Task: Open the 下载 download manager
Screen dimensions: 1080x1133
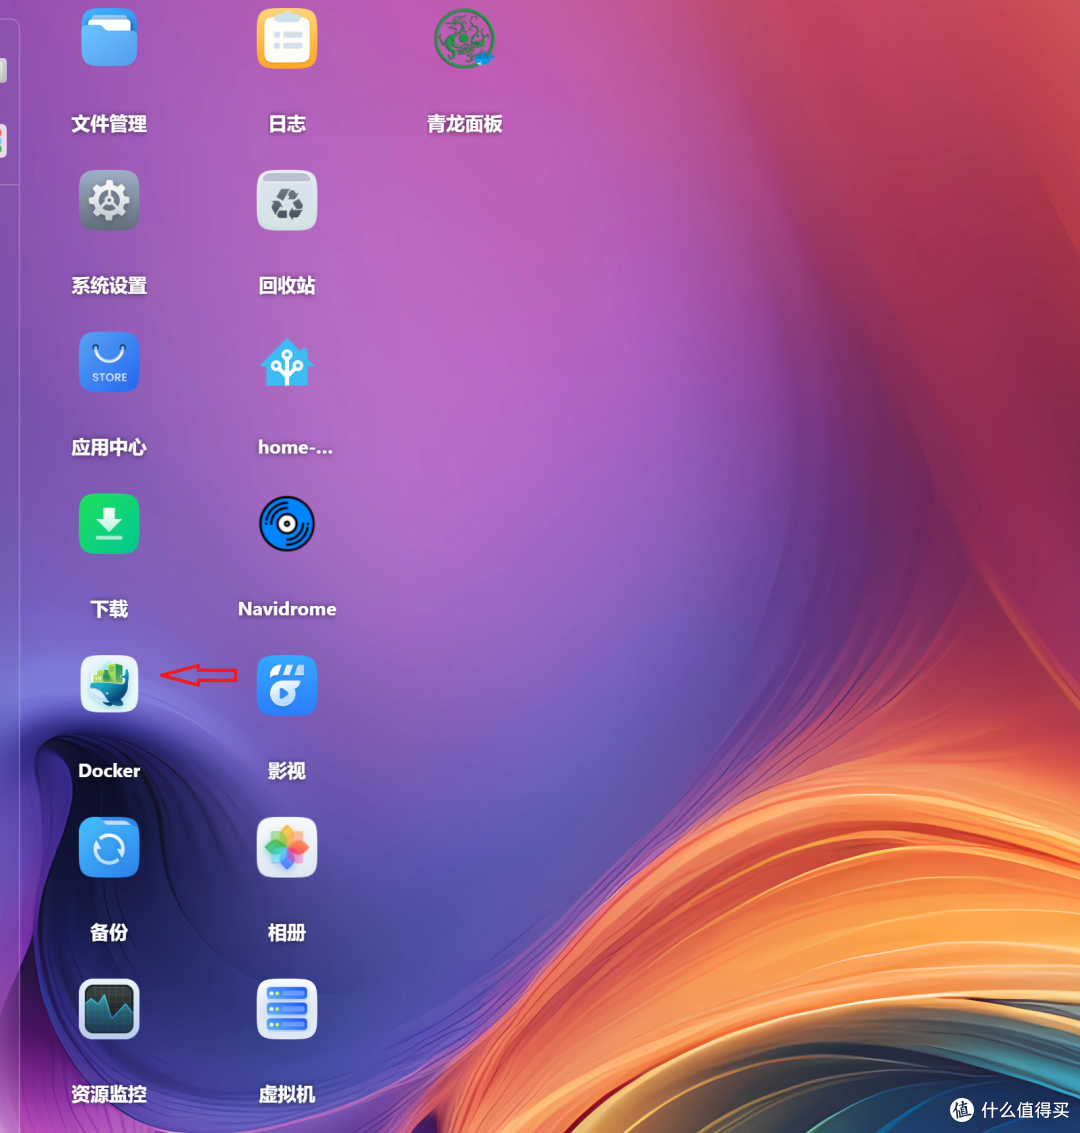Action: click(109, 523)
